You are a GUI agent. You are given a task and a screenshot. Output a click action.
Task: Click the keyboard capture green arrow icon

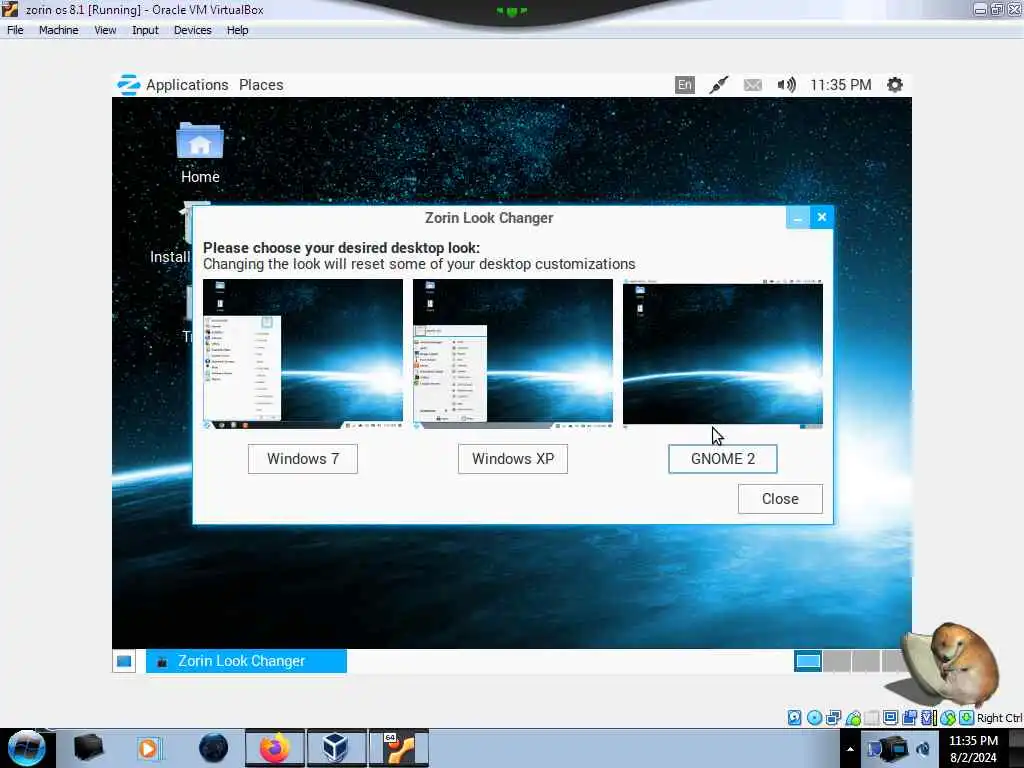pyautogui.click(x=967, y=718)
